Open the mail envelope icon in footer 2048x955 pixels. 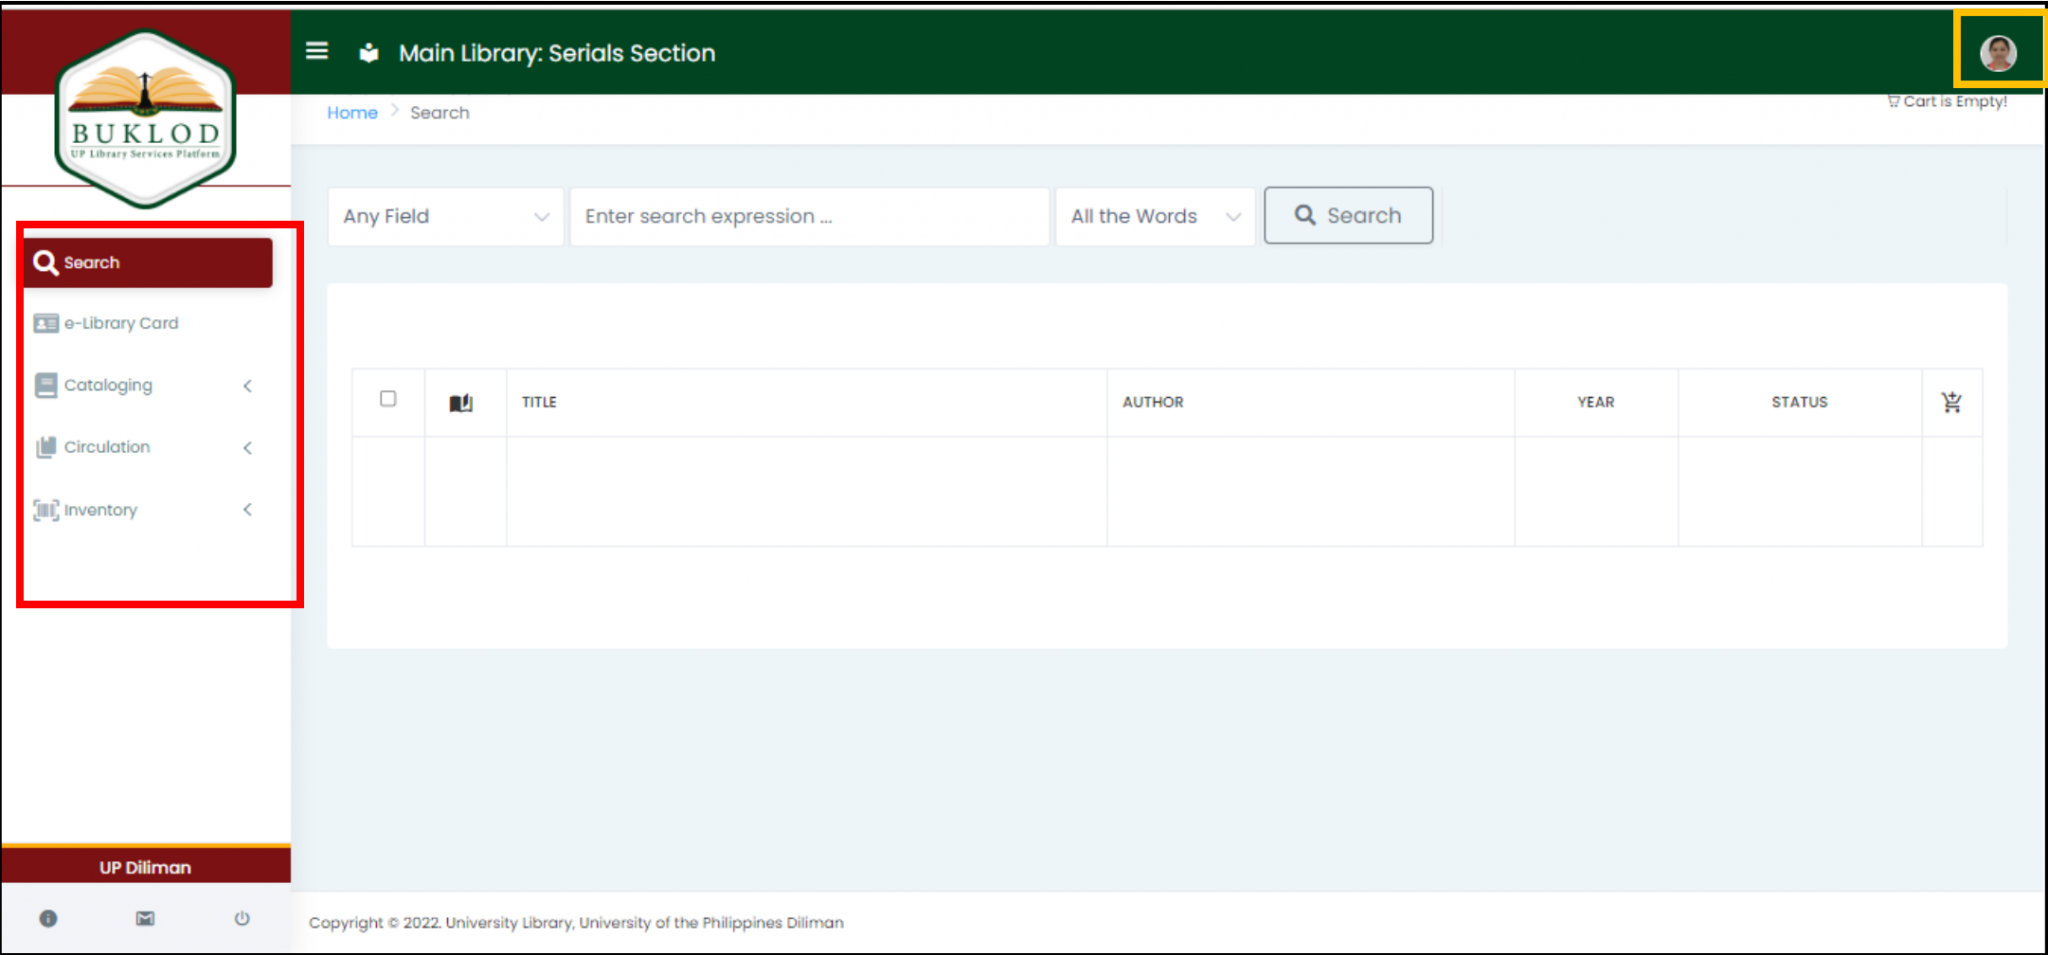point(145,918)
